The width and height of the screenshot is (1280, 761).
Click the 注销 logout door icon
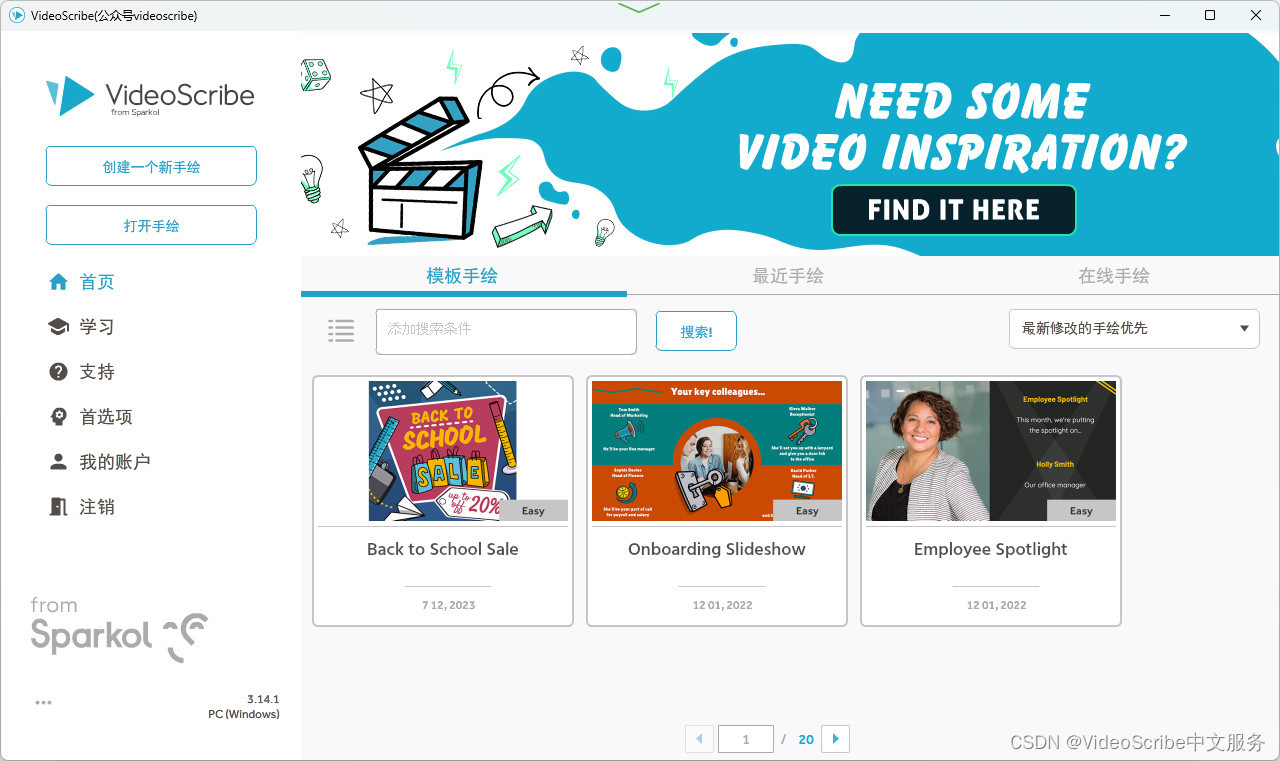pos(58,506)
